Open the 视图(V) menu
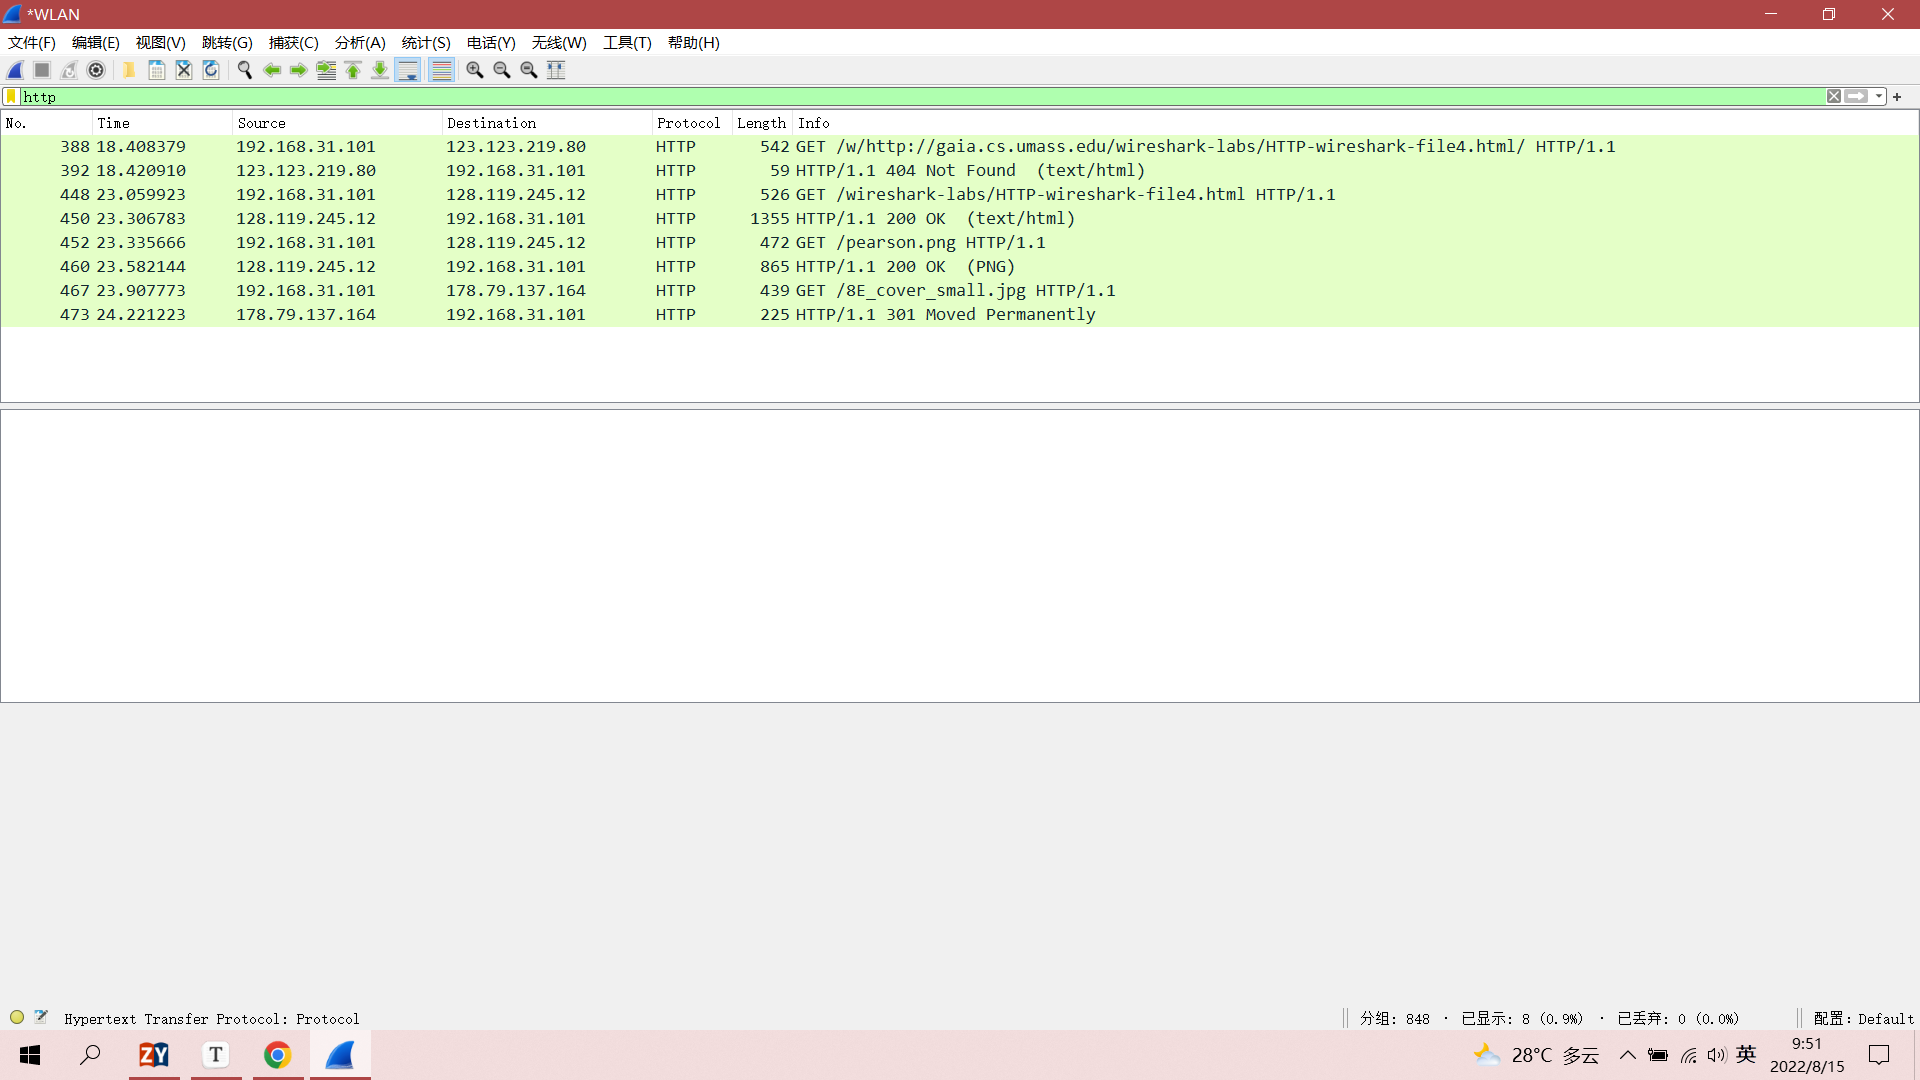Screen dimensions: 1920x1080 click(161, 43)
